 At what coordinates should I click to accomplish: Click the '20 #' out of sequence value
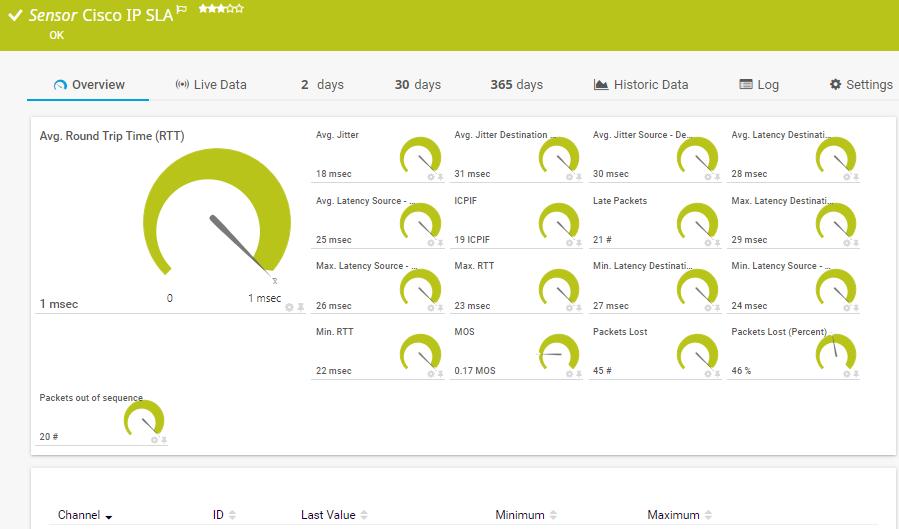point(49,437)
